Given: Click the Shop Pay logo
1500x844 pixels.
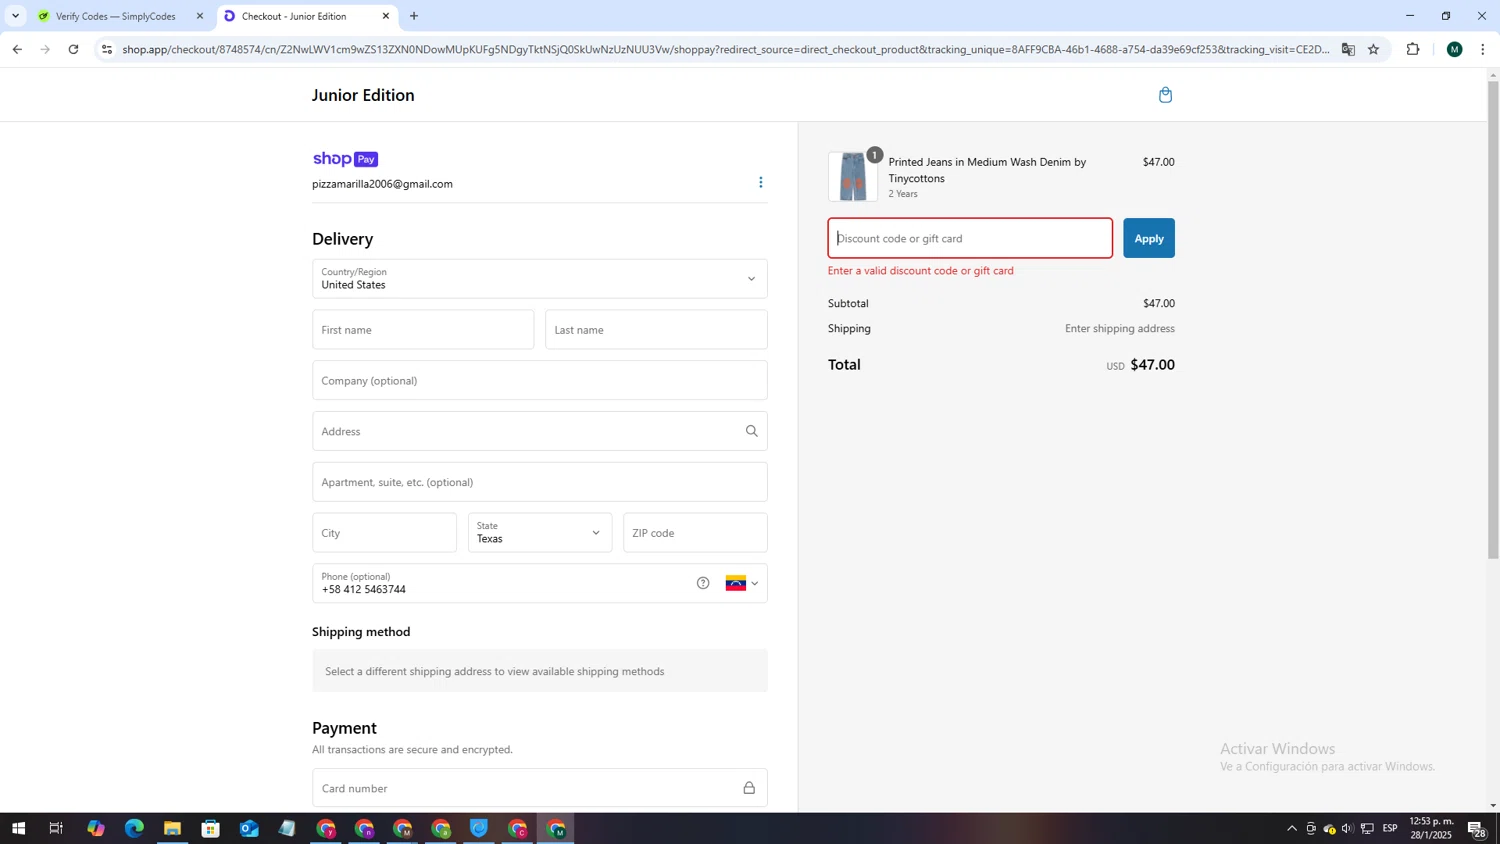Looking at the screenshot, I should (x=345, y=159).
